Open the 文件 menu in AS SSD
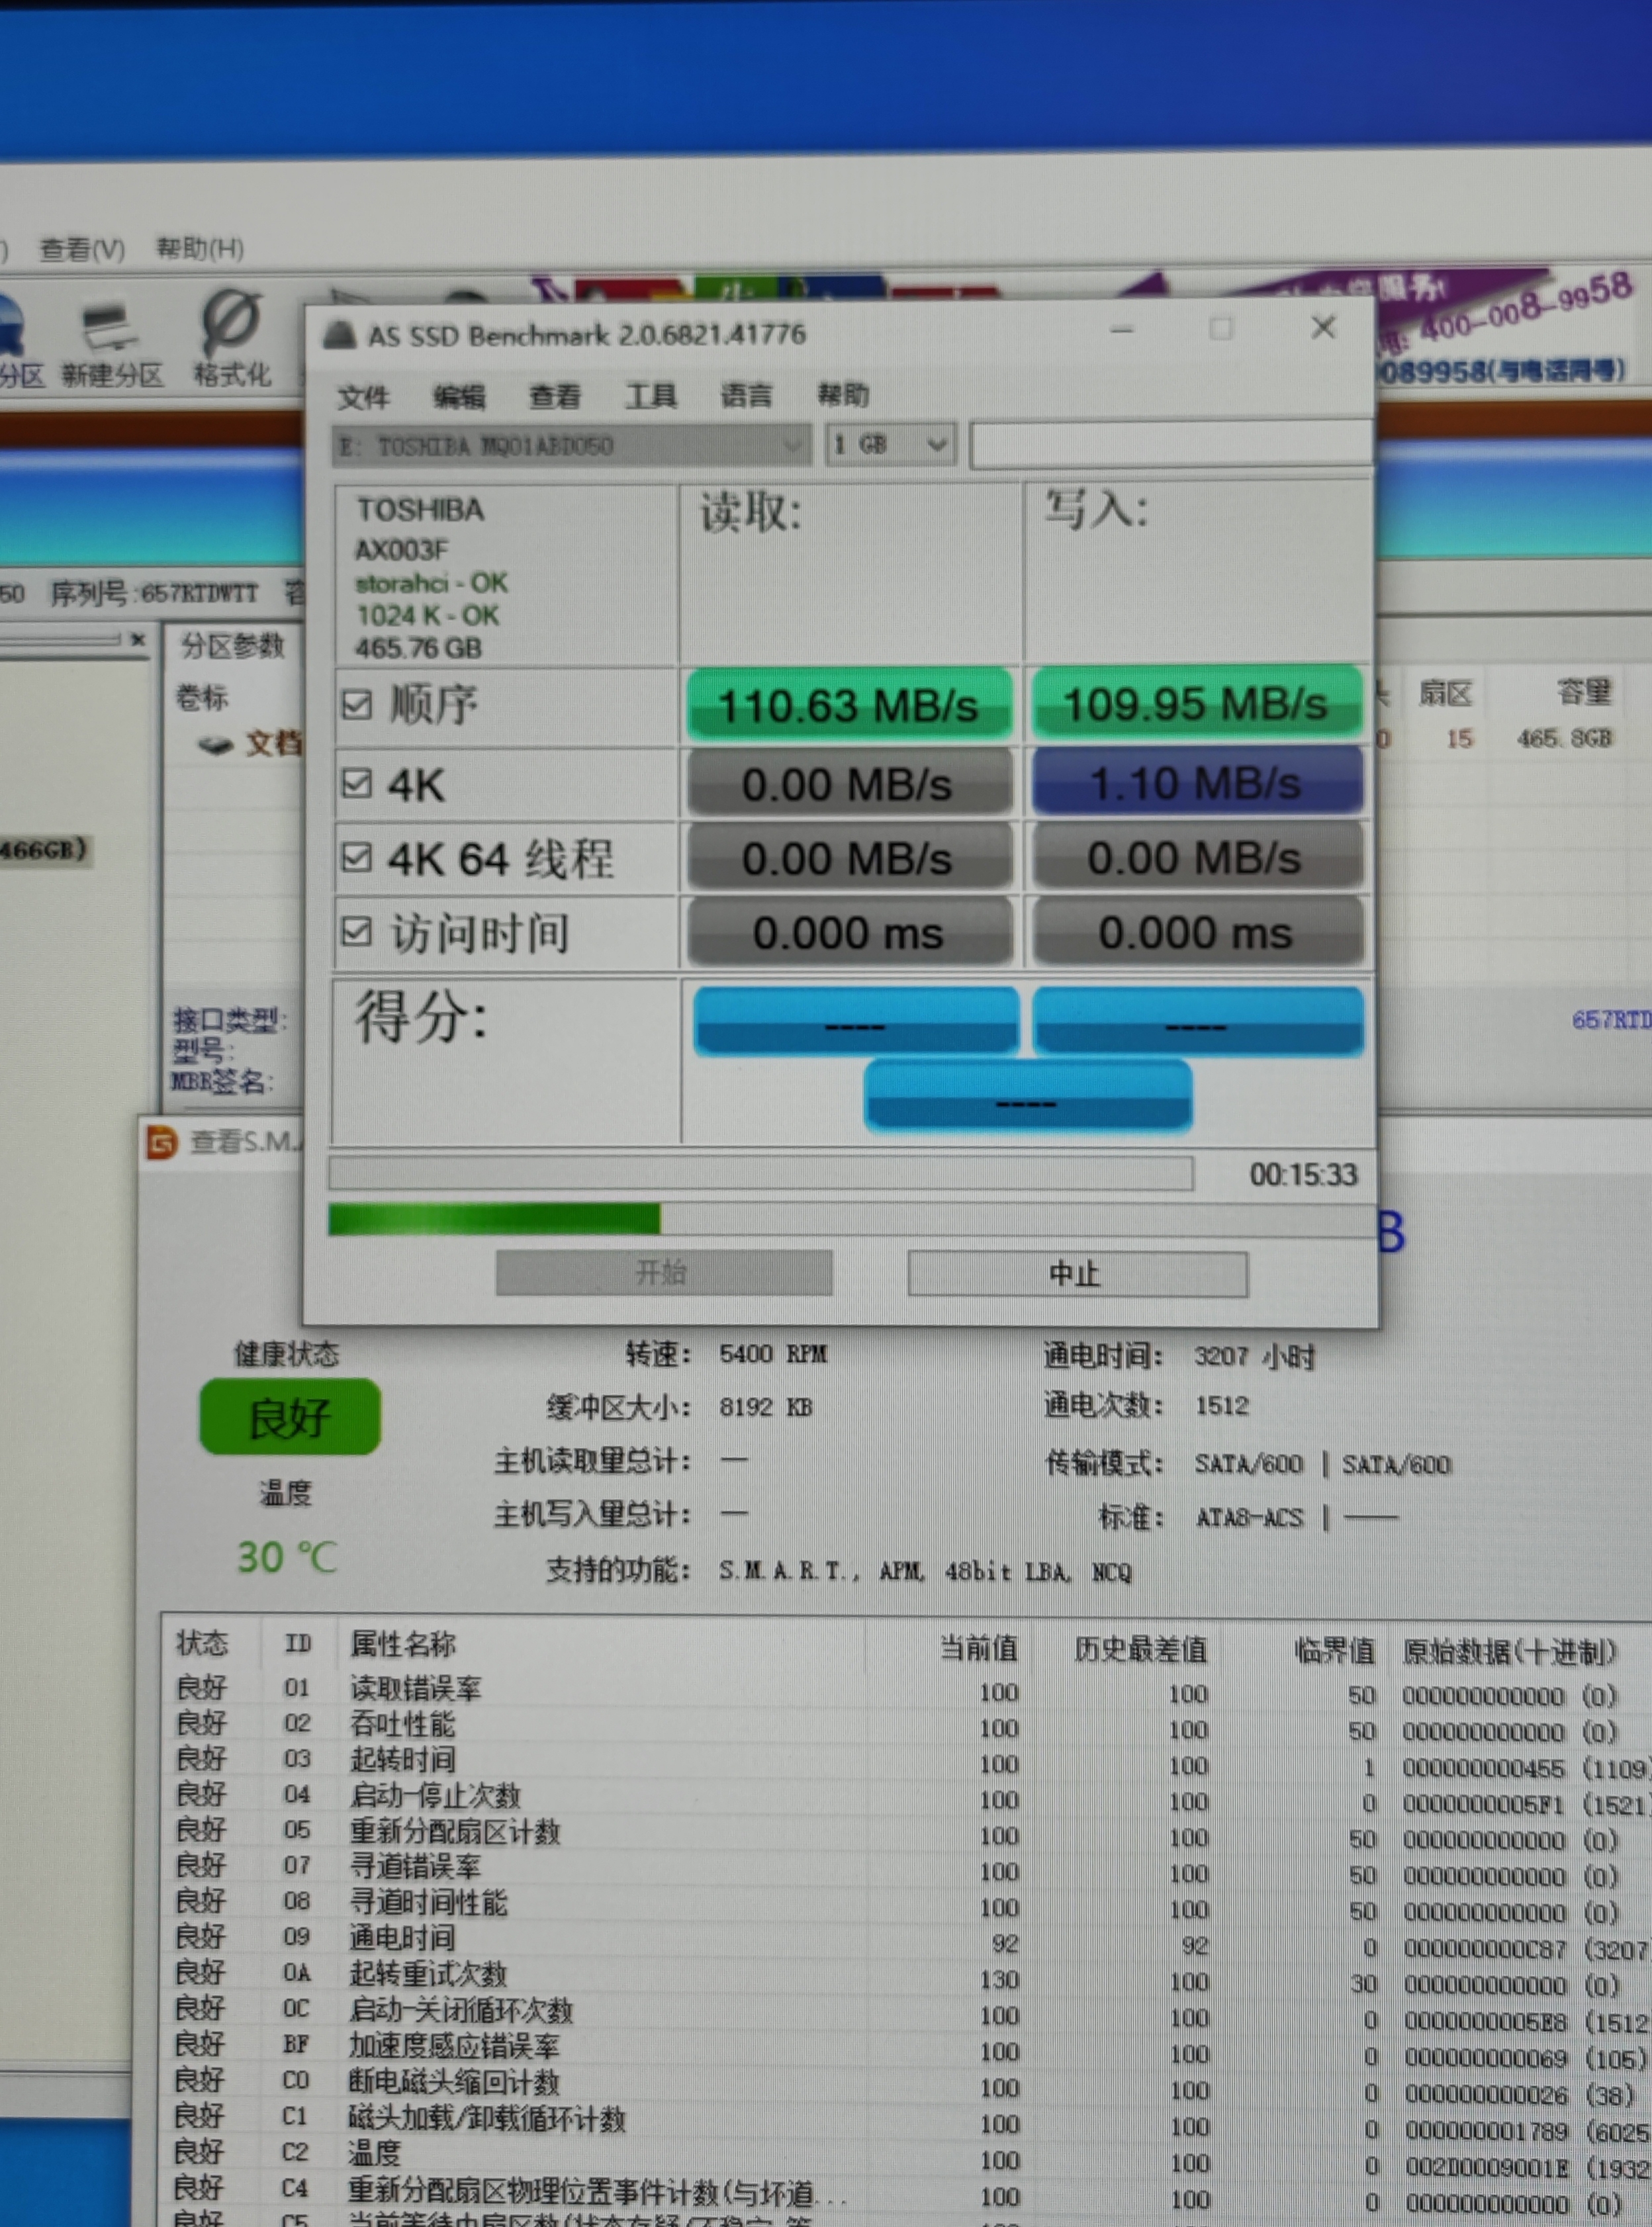 (x=363, y=397)
